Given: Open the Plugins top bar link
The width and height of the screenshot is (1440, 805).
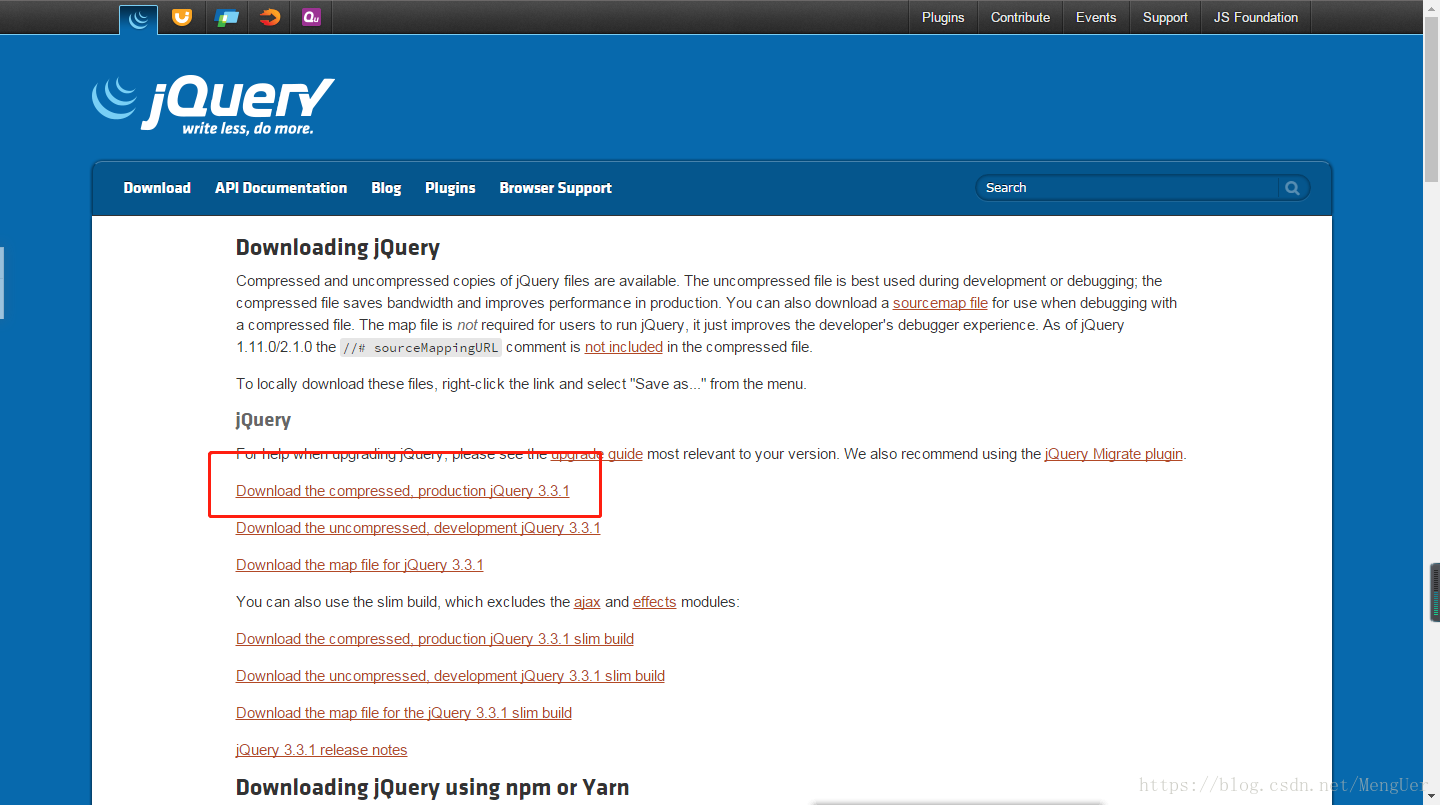Looking at the screenshot, I should click(x=943, y=17).
